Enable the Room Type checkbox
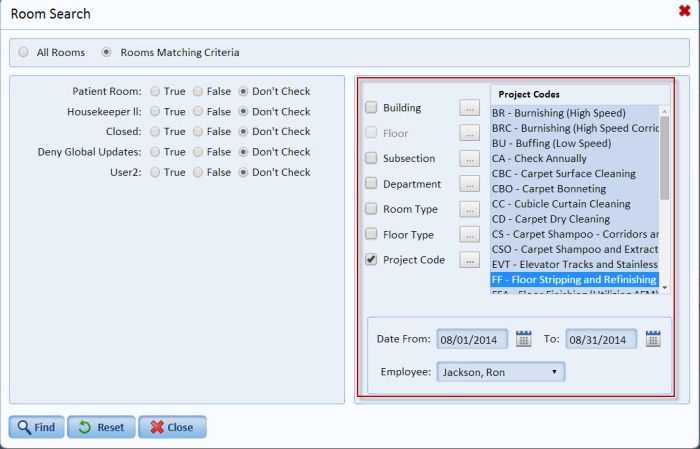Image resolution: width=700 pixels, height=449 pixels. (x=371, y=208)
